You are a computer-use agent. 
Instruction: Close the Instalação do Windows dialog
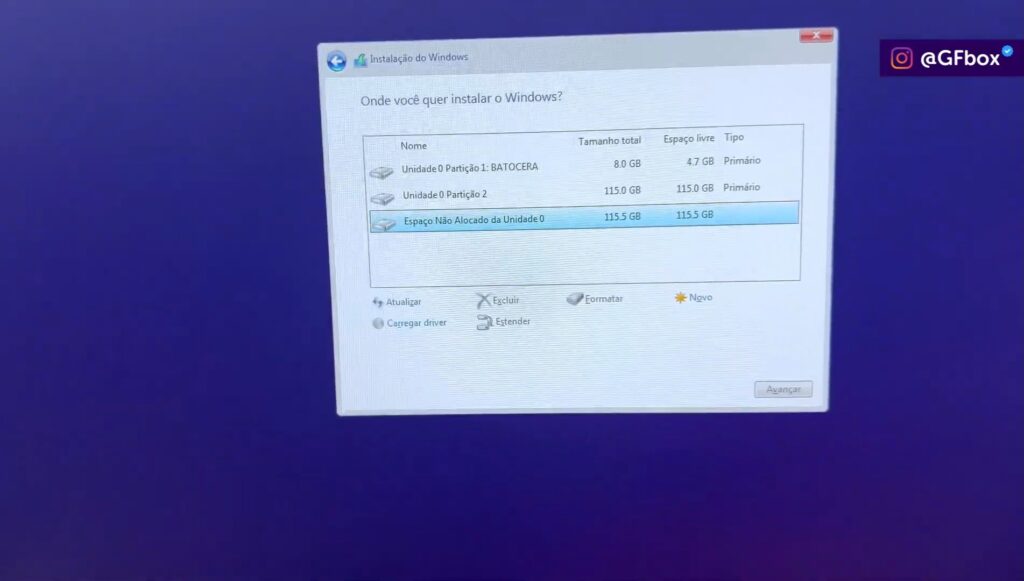[816, 36]
